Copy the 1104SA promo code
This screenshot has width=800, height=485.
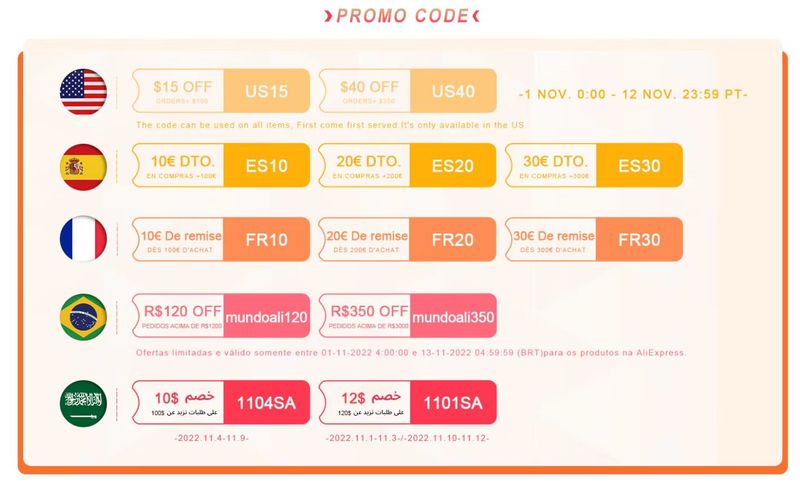pos(266,403)
